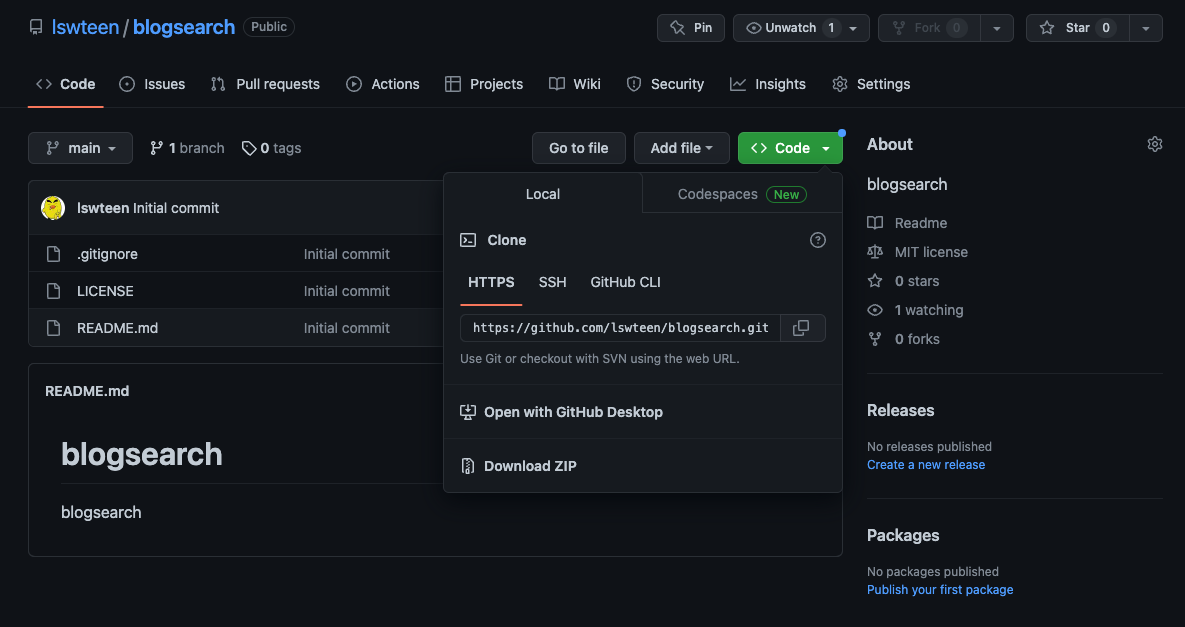The width and height of the screenshot is (1185, 627).
Task: Open the lswteen owner link in header
Action: click(x=85, y=27)
